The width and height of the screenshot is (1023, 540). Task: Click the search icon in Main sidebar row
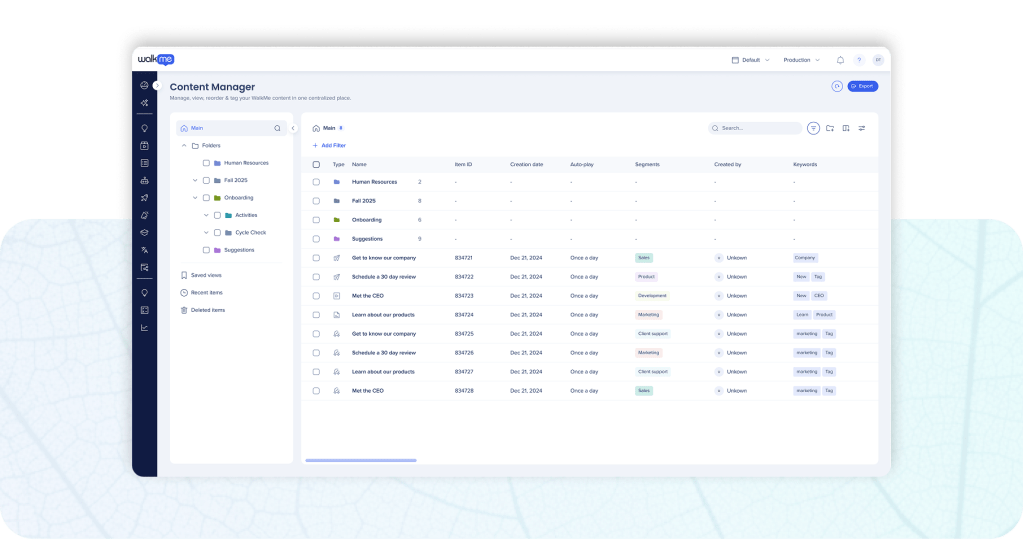tap(277, 128)
